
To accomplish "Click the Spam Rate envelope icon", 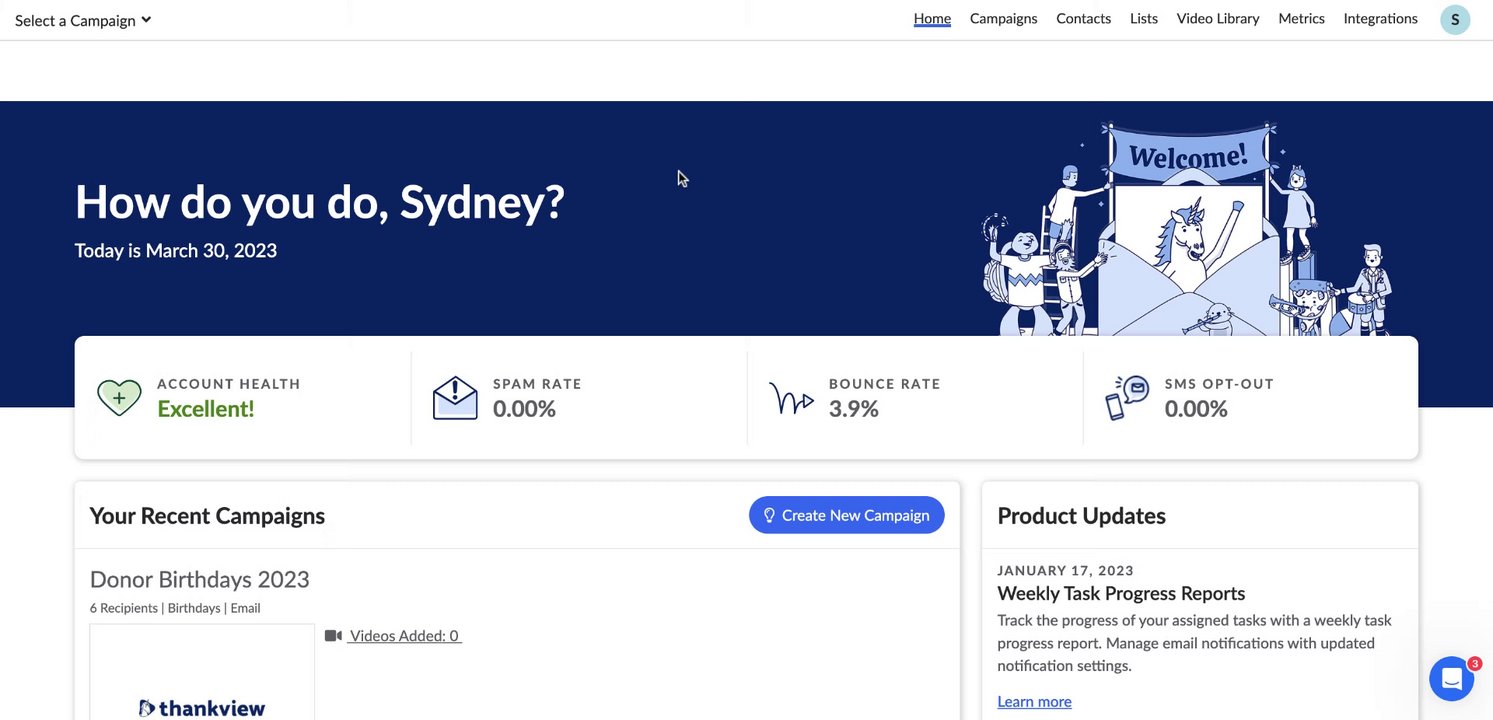I will [455, 398].
